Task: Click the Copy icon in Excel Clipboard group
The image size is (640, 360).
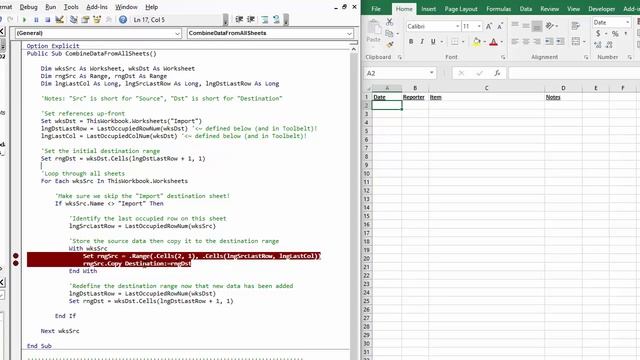Action: pos(389,33)
